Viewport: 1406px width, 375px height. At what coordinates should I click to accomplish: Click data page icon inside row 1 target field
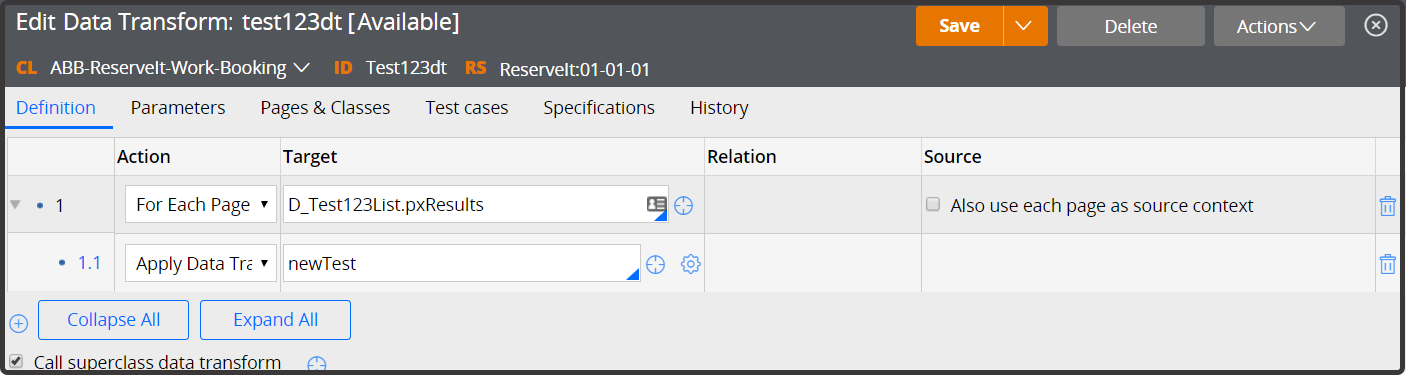(656, 204)
